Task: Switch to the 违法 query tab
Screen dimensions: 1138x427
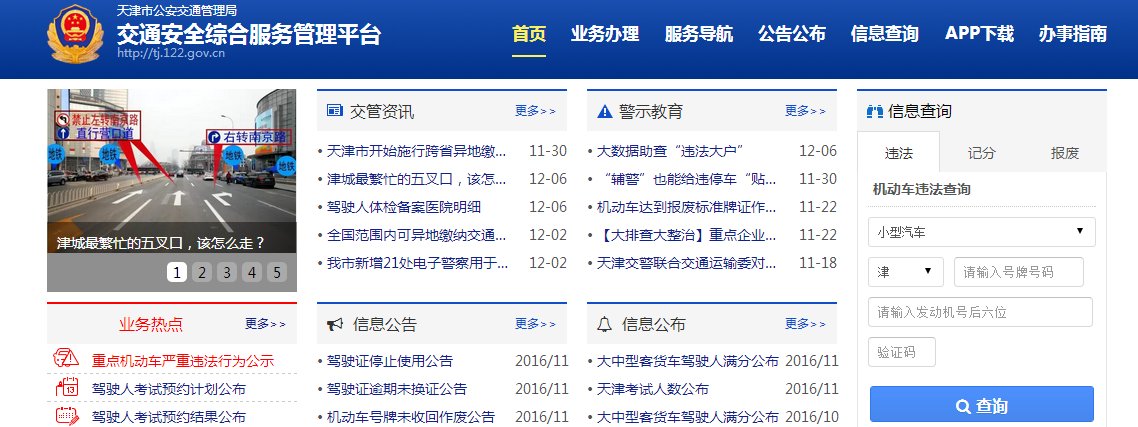Action: (898, 152)
